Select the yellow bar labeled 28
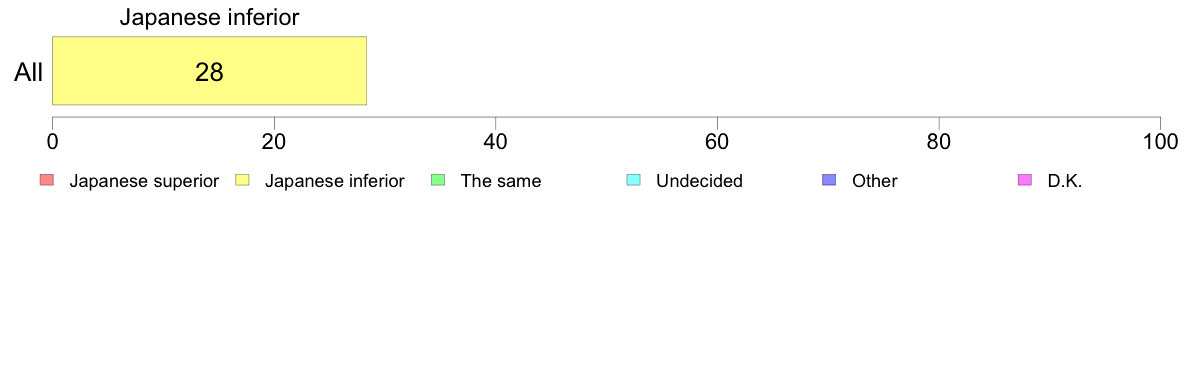Screen dimensions: 1188x368 click(209, 70)
